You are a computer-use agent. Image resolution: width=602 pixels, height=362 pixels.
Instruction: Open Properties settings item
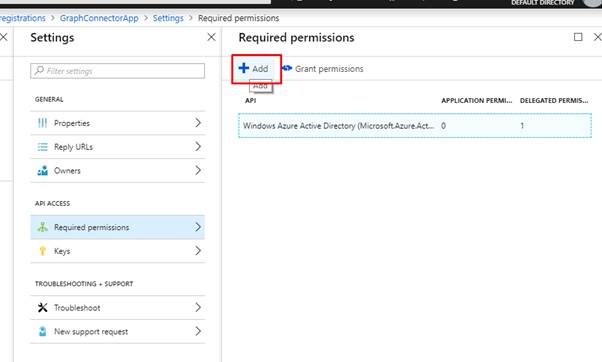coord(117,123)
